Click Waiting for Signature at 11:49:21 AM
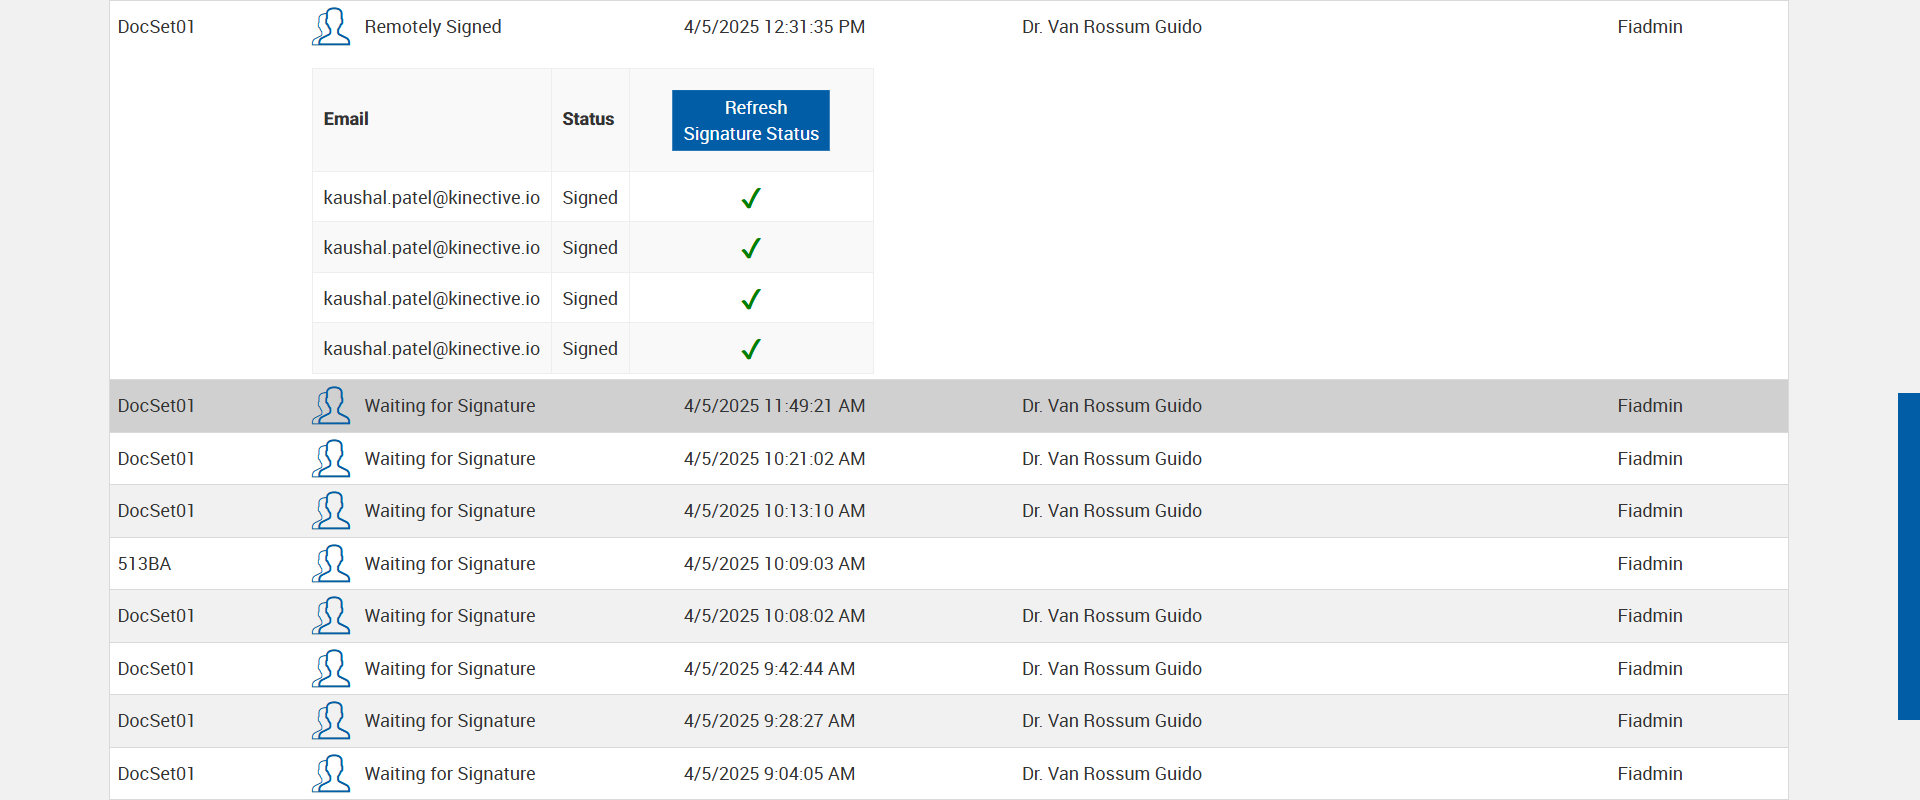 click(450, 406)
